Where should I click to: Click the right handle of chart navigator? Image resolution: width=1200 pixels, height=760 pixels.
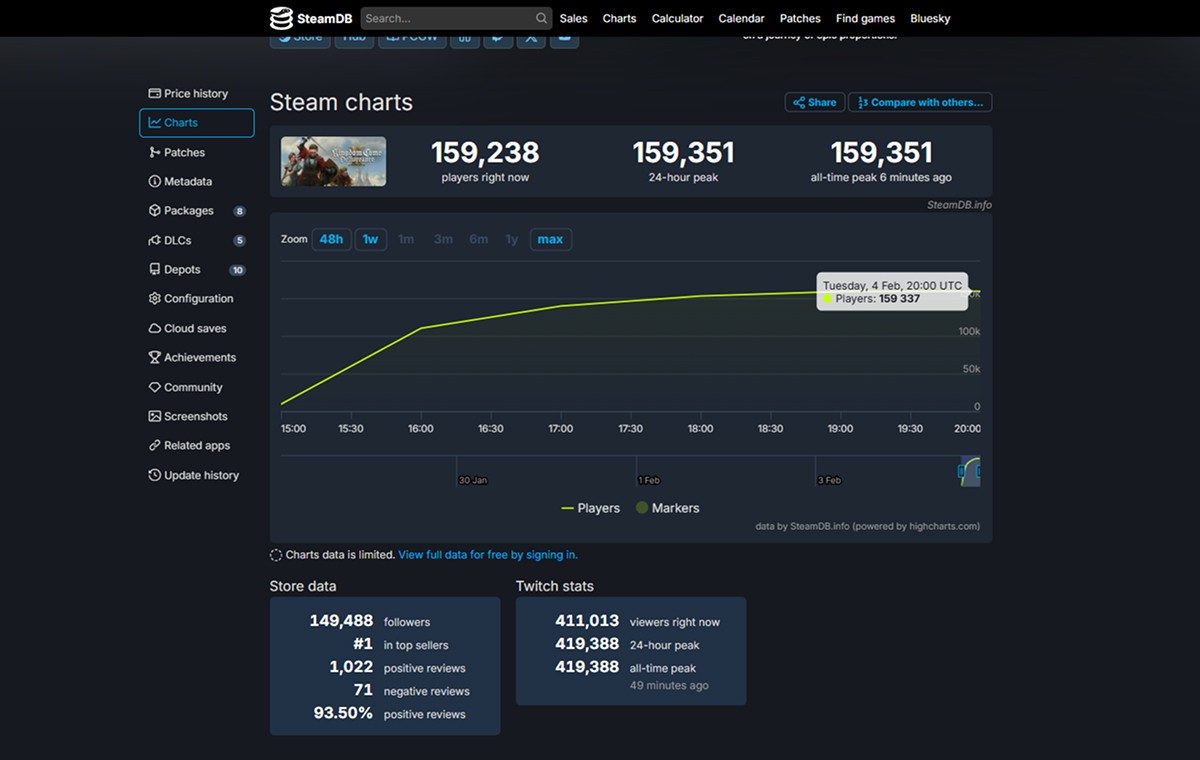978,471
